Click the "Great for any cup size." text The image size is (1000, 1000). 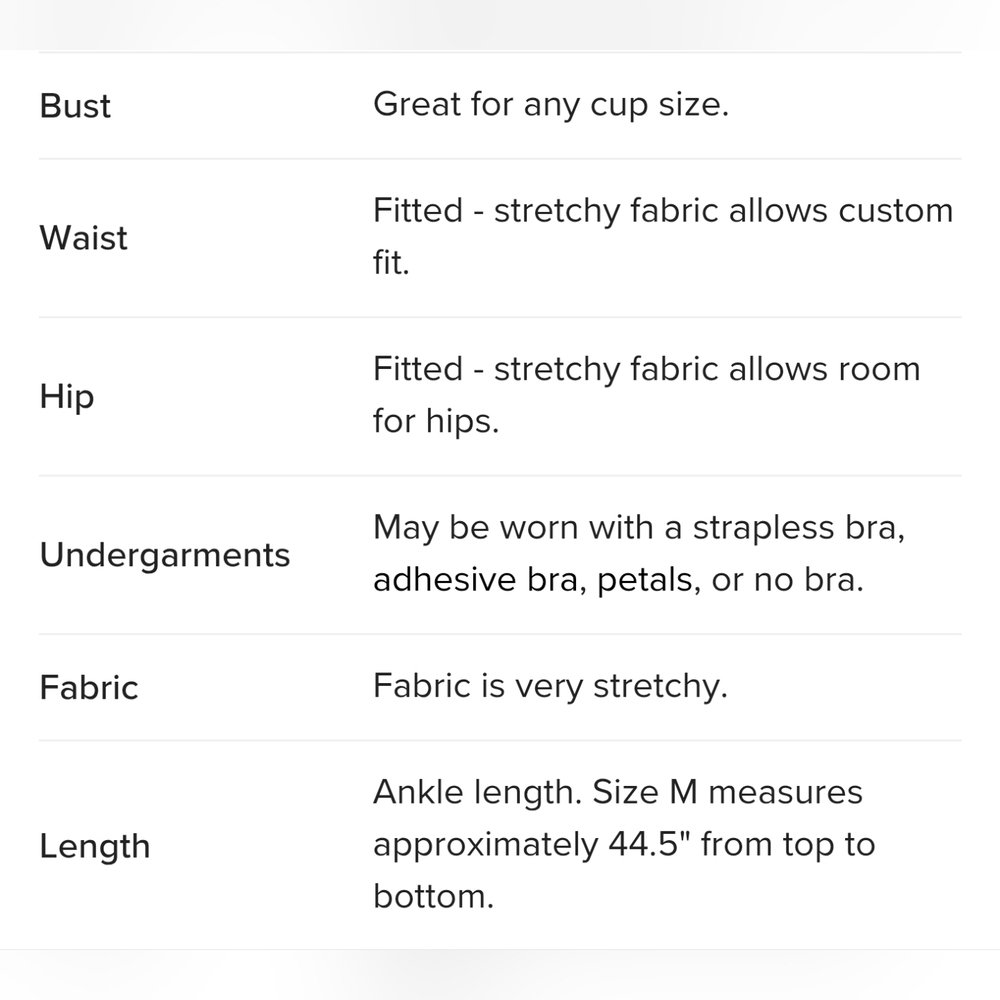tap(550, 104)
